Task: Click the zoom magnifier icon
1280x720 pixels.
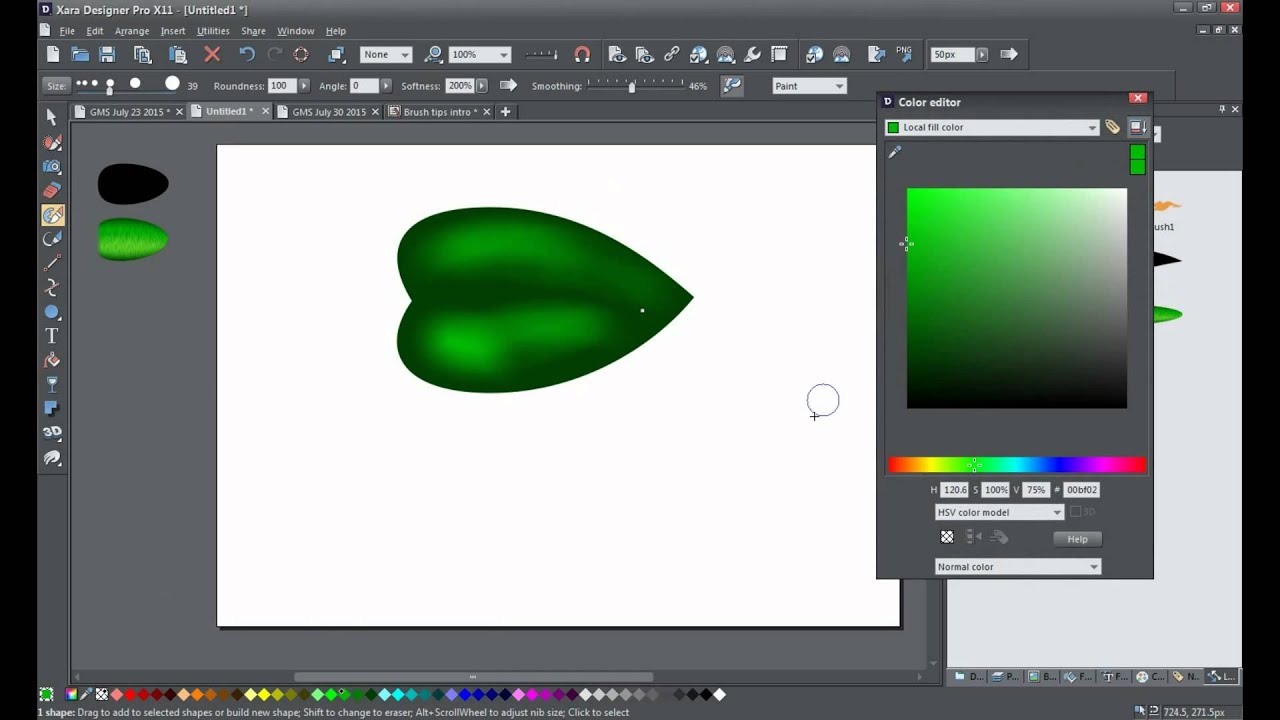Action: 433,55
